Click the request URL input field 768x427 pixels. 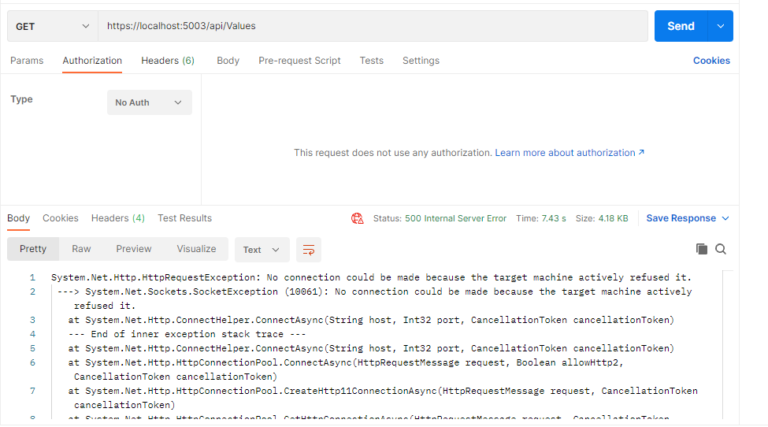tap(370, 26)
